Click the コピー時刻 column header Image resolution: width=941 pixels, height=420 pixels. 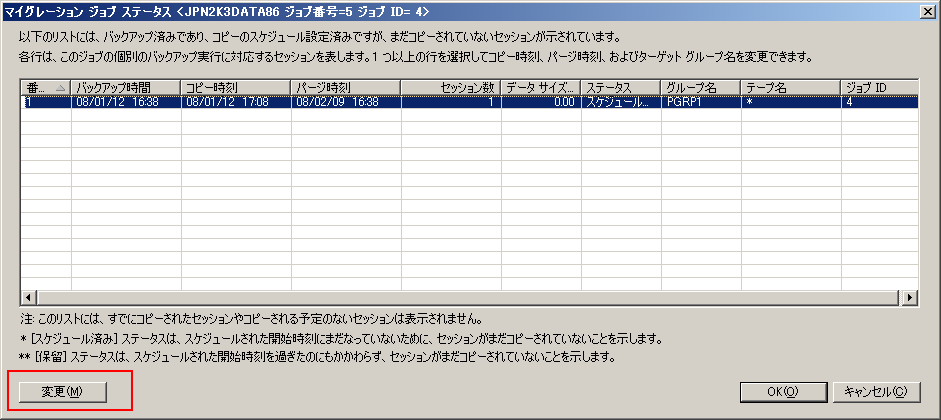pos(235,87)
